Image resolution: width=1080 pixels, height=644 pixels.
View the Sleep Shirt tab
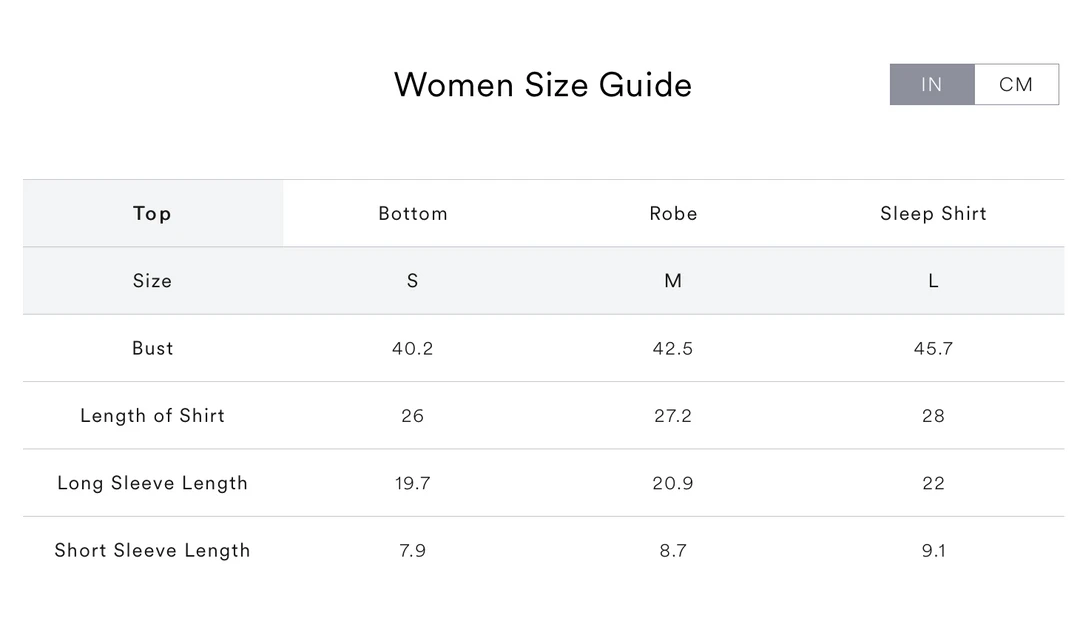933,213
